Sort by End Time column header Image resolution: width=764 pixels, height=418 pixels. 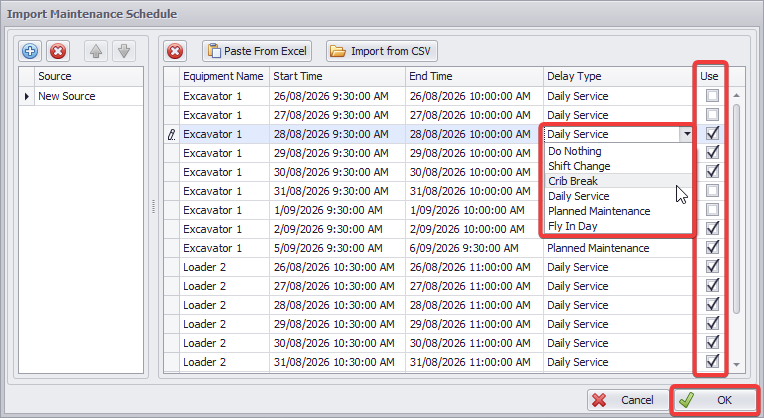[474, 76]
